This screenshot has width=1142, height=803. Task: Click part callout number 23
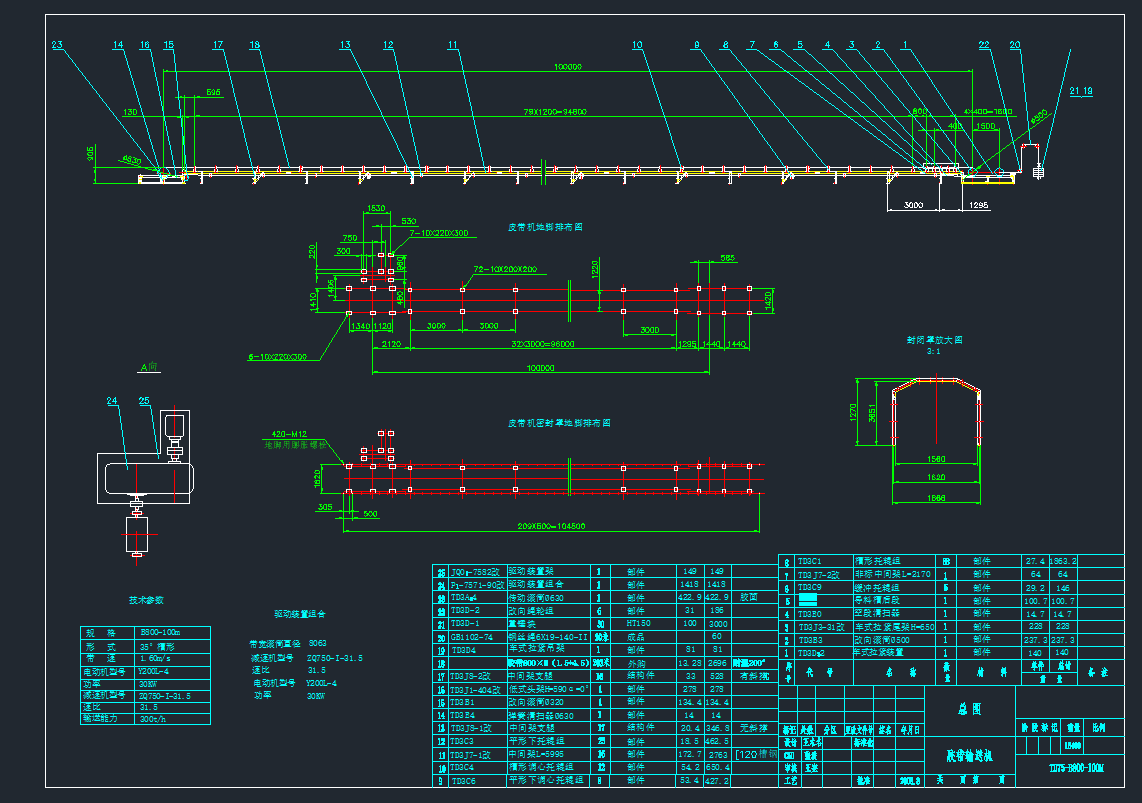(56, 45)
